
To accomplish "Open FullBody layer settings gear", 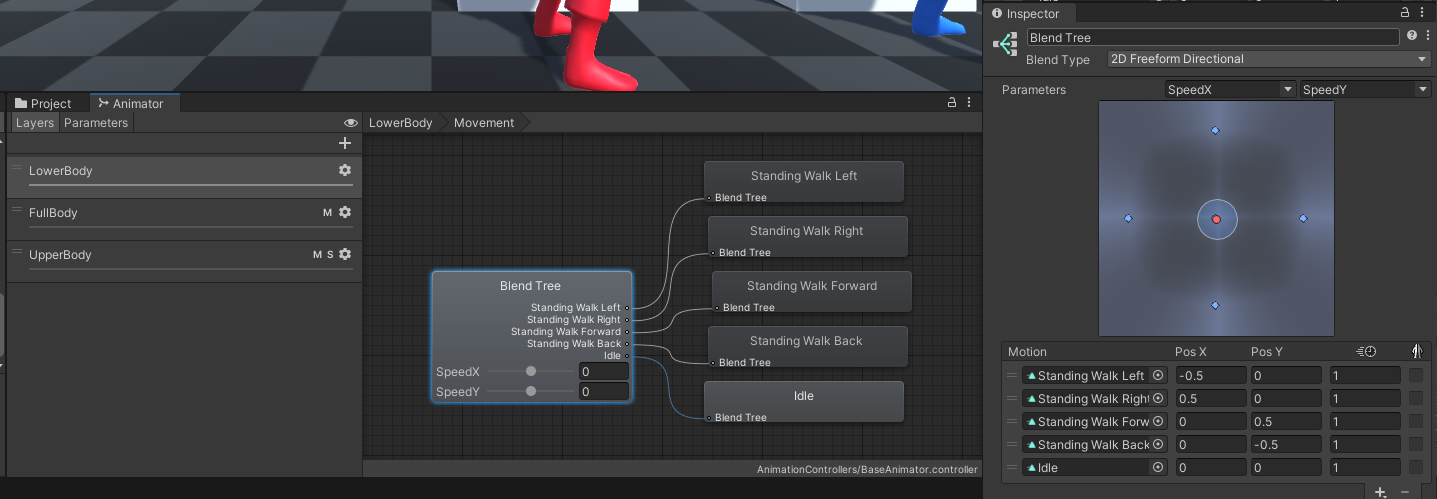I will [345, 213].
